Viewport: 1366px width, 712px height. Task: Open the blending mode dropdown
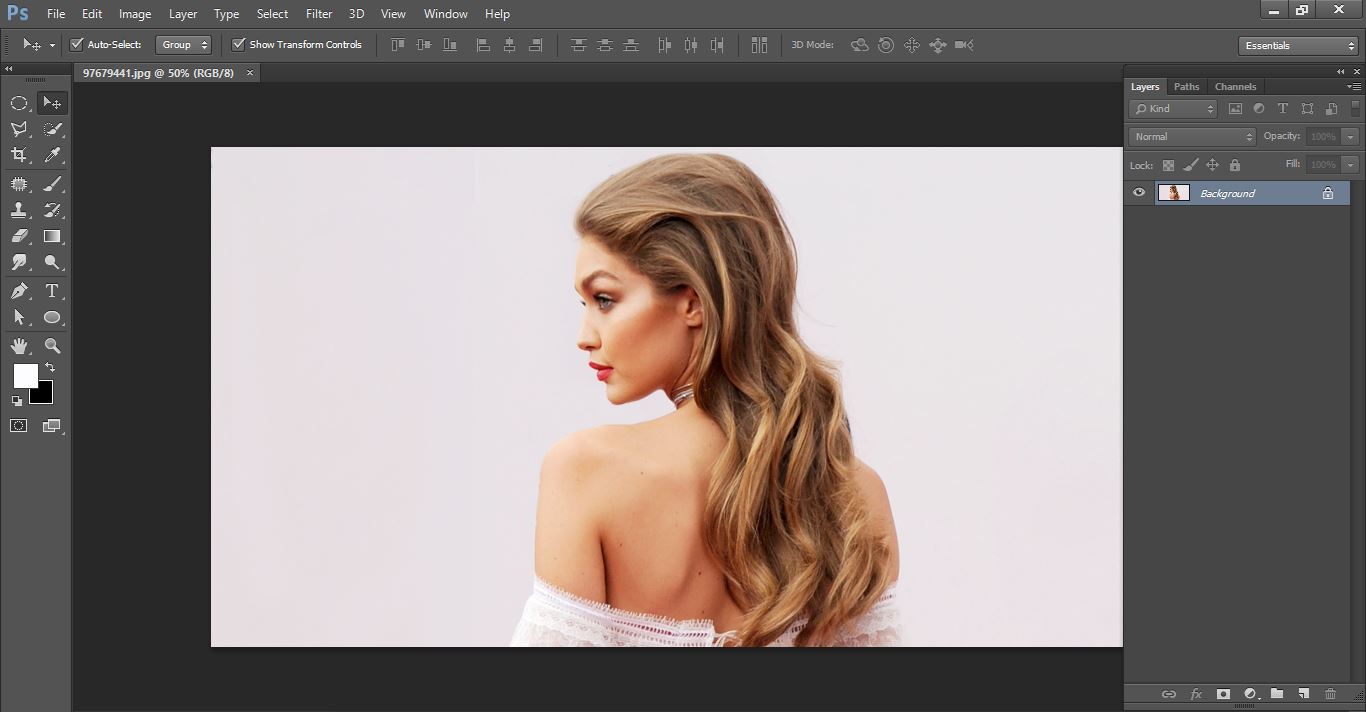(x=1190, y=136)
